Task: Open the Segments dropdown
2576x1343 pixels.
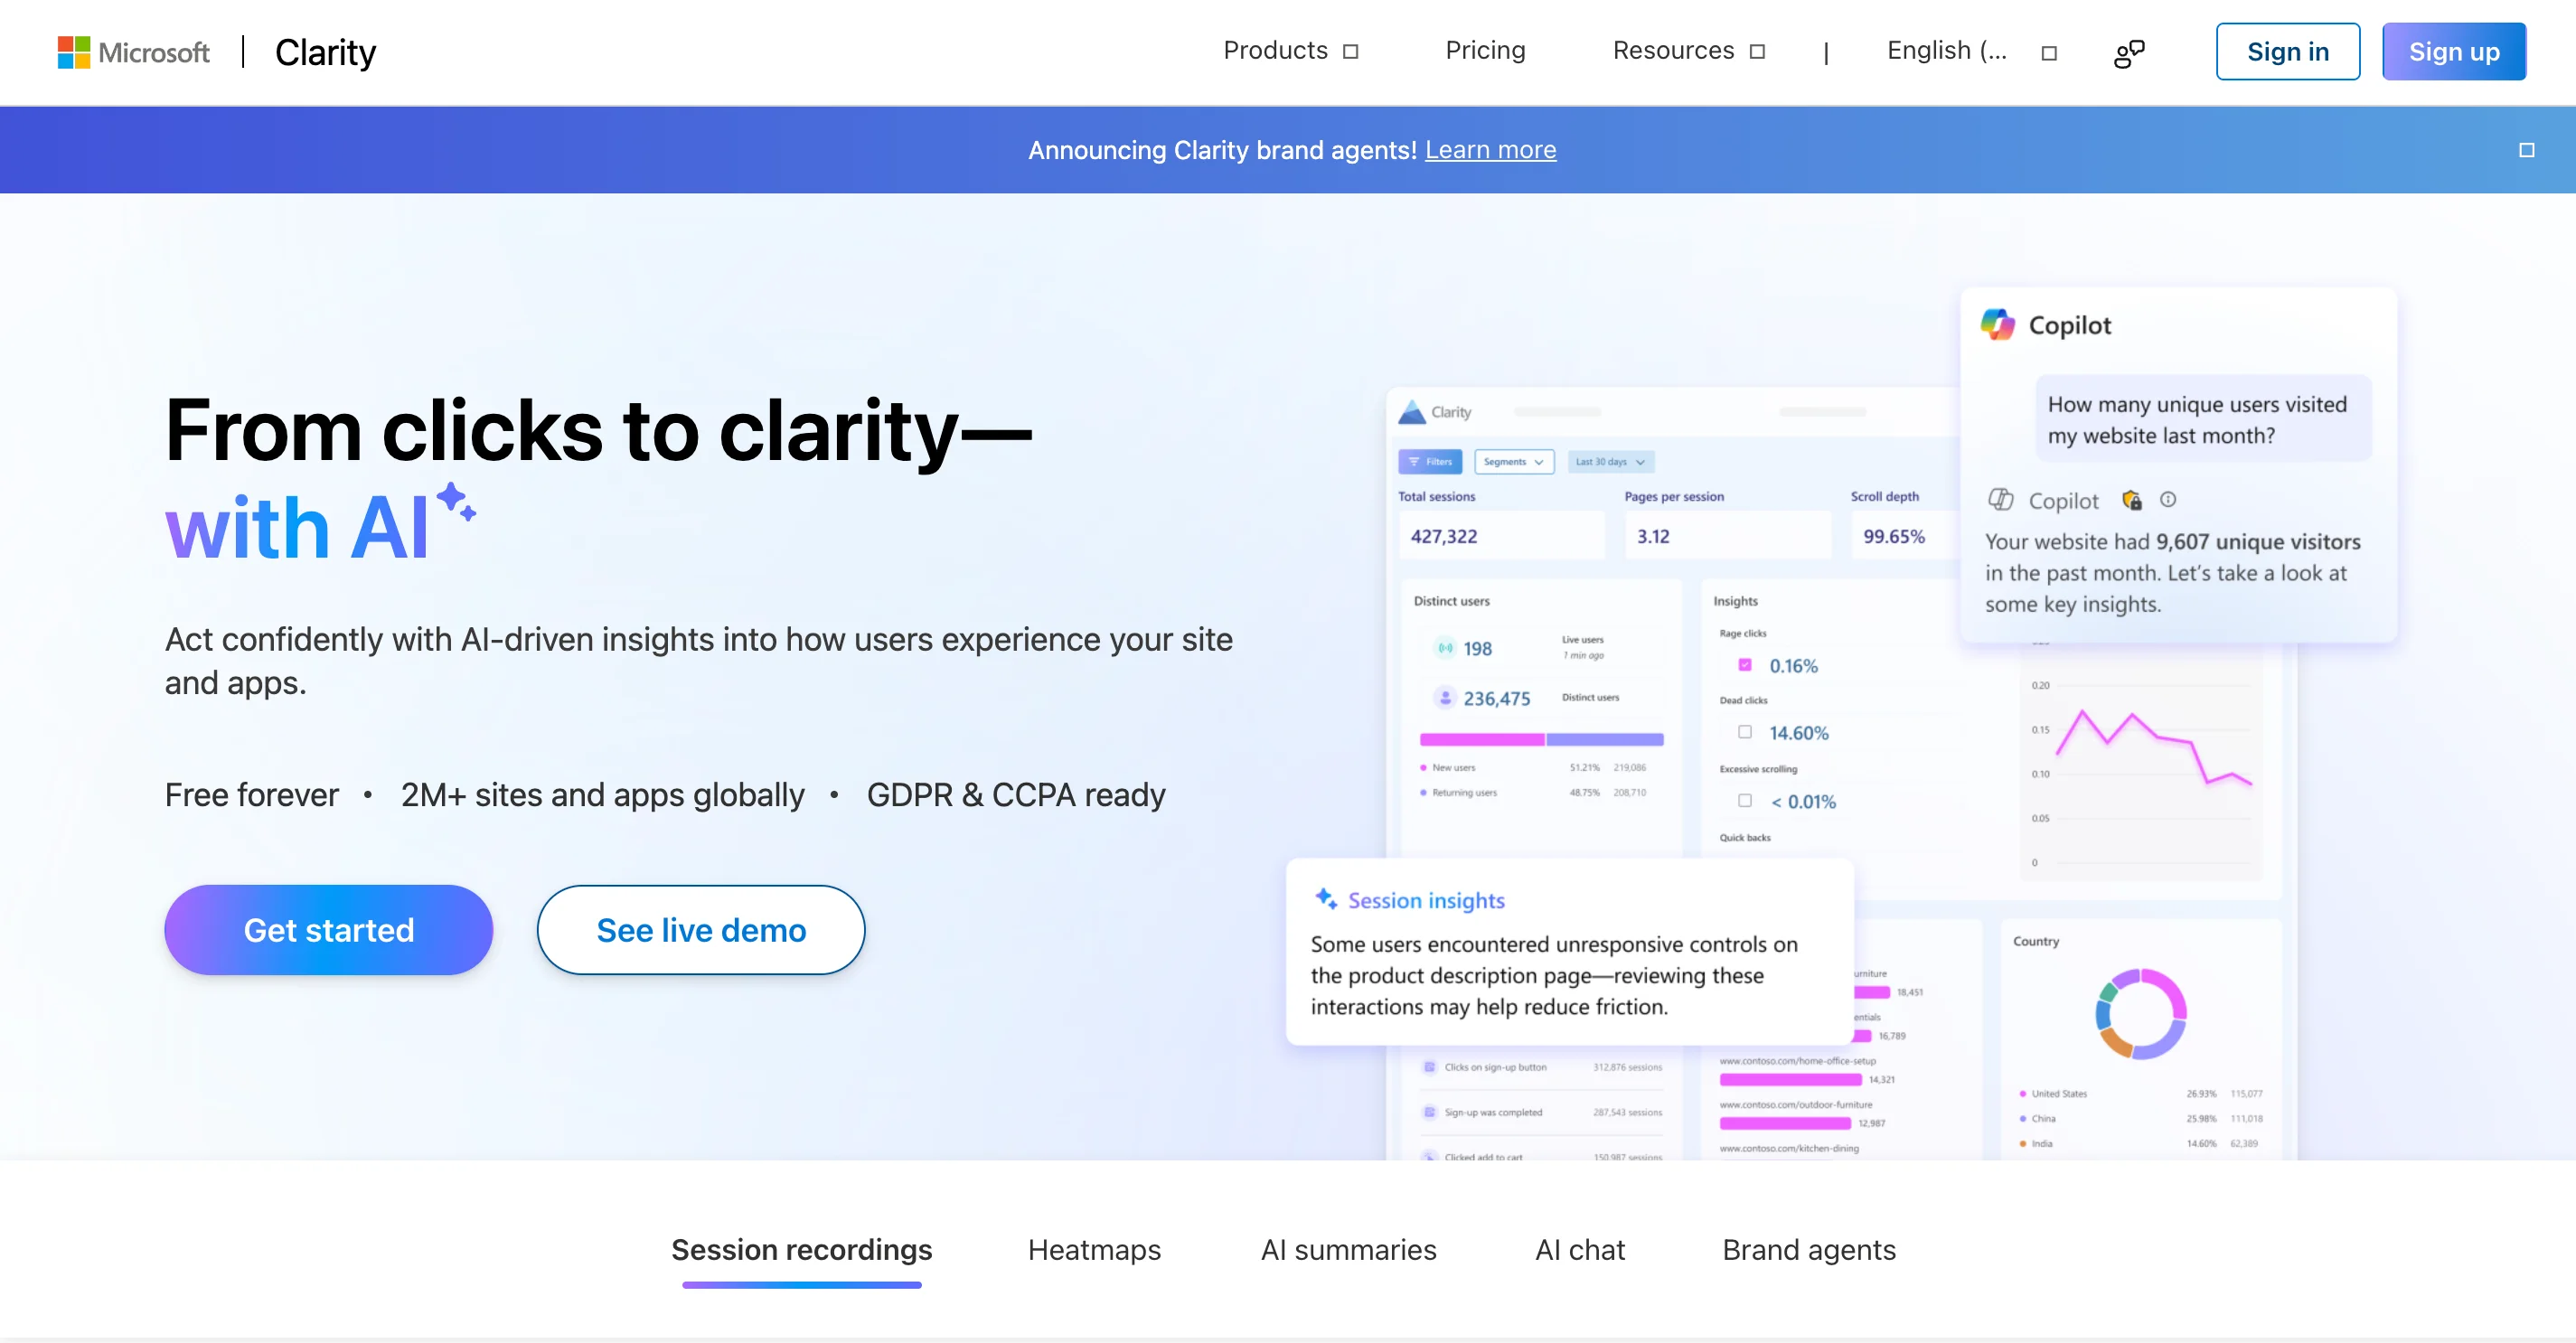Action: coord(1514,461)
